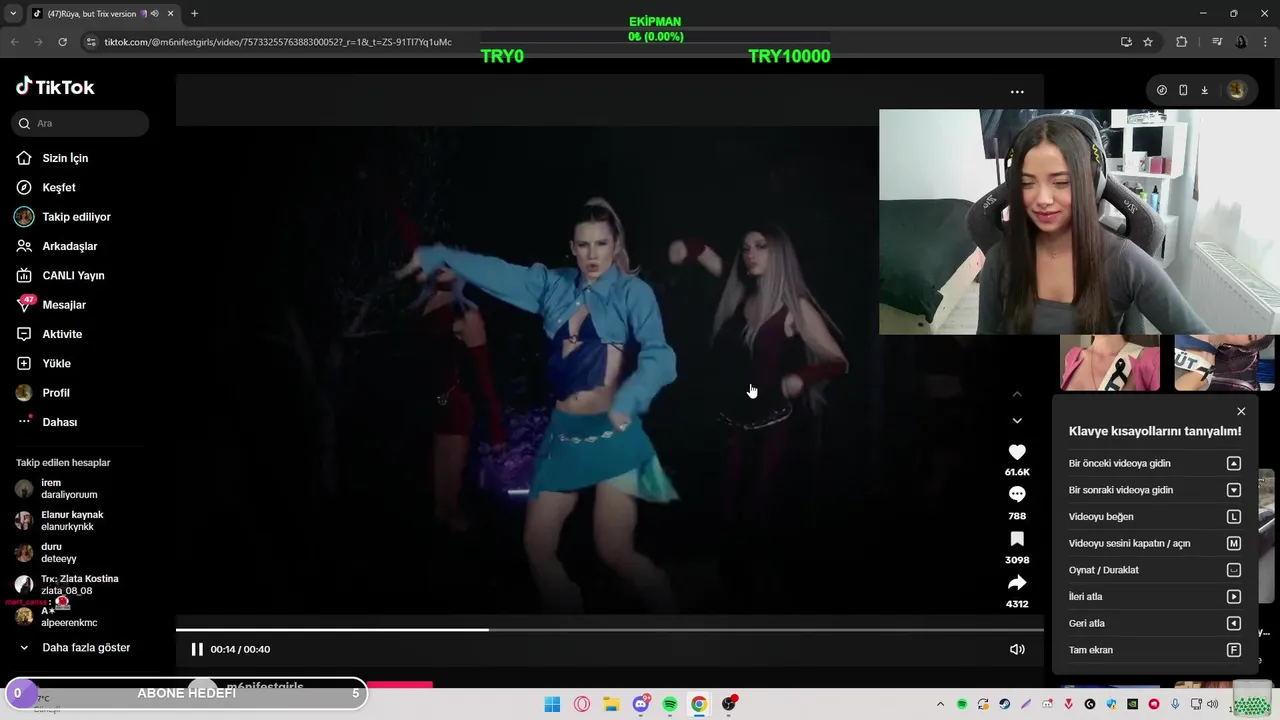
Task: Share video with arrow icon
Action: [1017, 583]
